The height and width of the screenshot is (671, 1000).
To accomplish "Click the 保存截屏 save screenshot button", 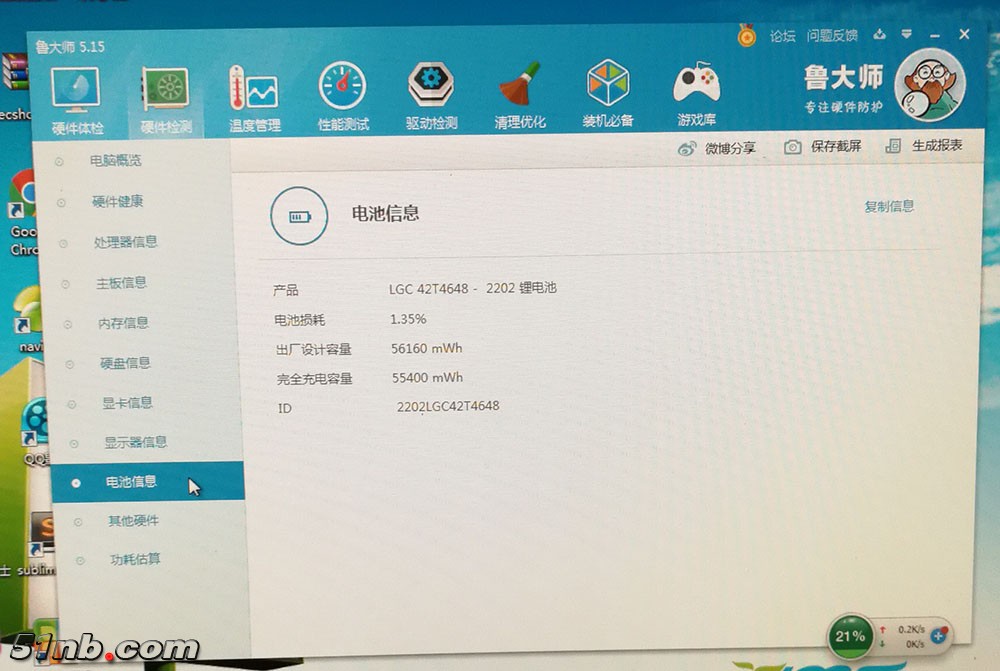I will click(x=822, y=147).
